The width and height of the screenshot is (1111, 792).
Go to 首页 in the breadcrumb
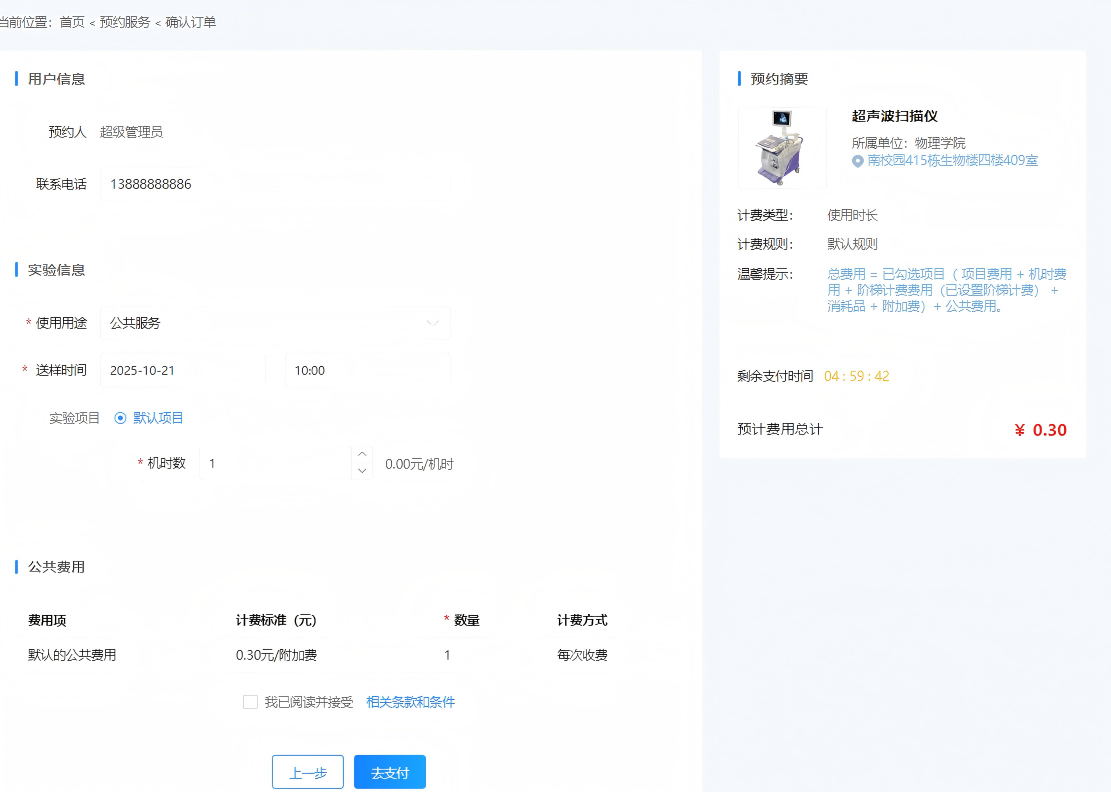[x=72, y=22]
